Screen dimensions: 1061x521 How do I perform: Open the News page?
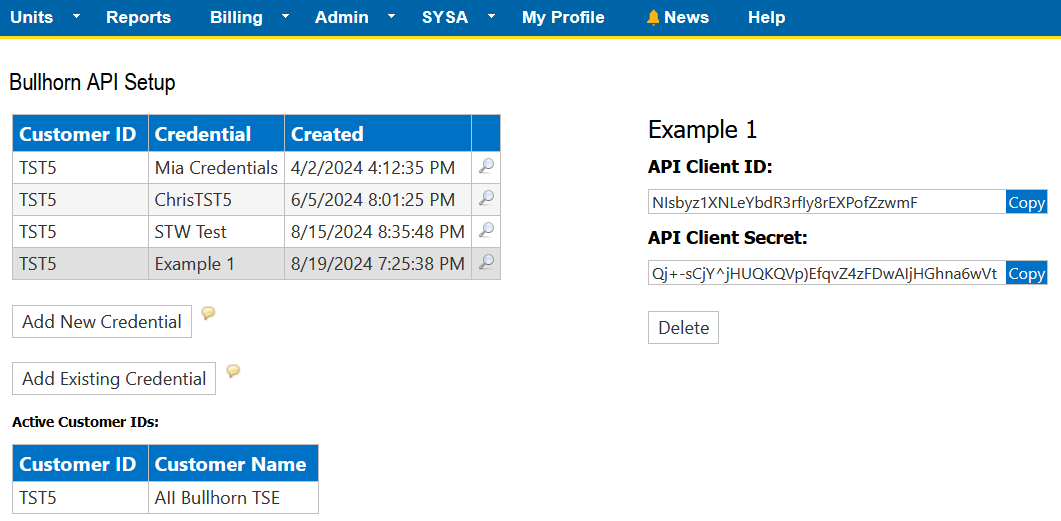point(686,18)
